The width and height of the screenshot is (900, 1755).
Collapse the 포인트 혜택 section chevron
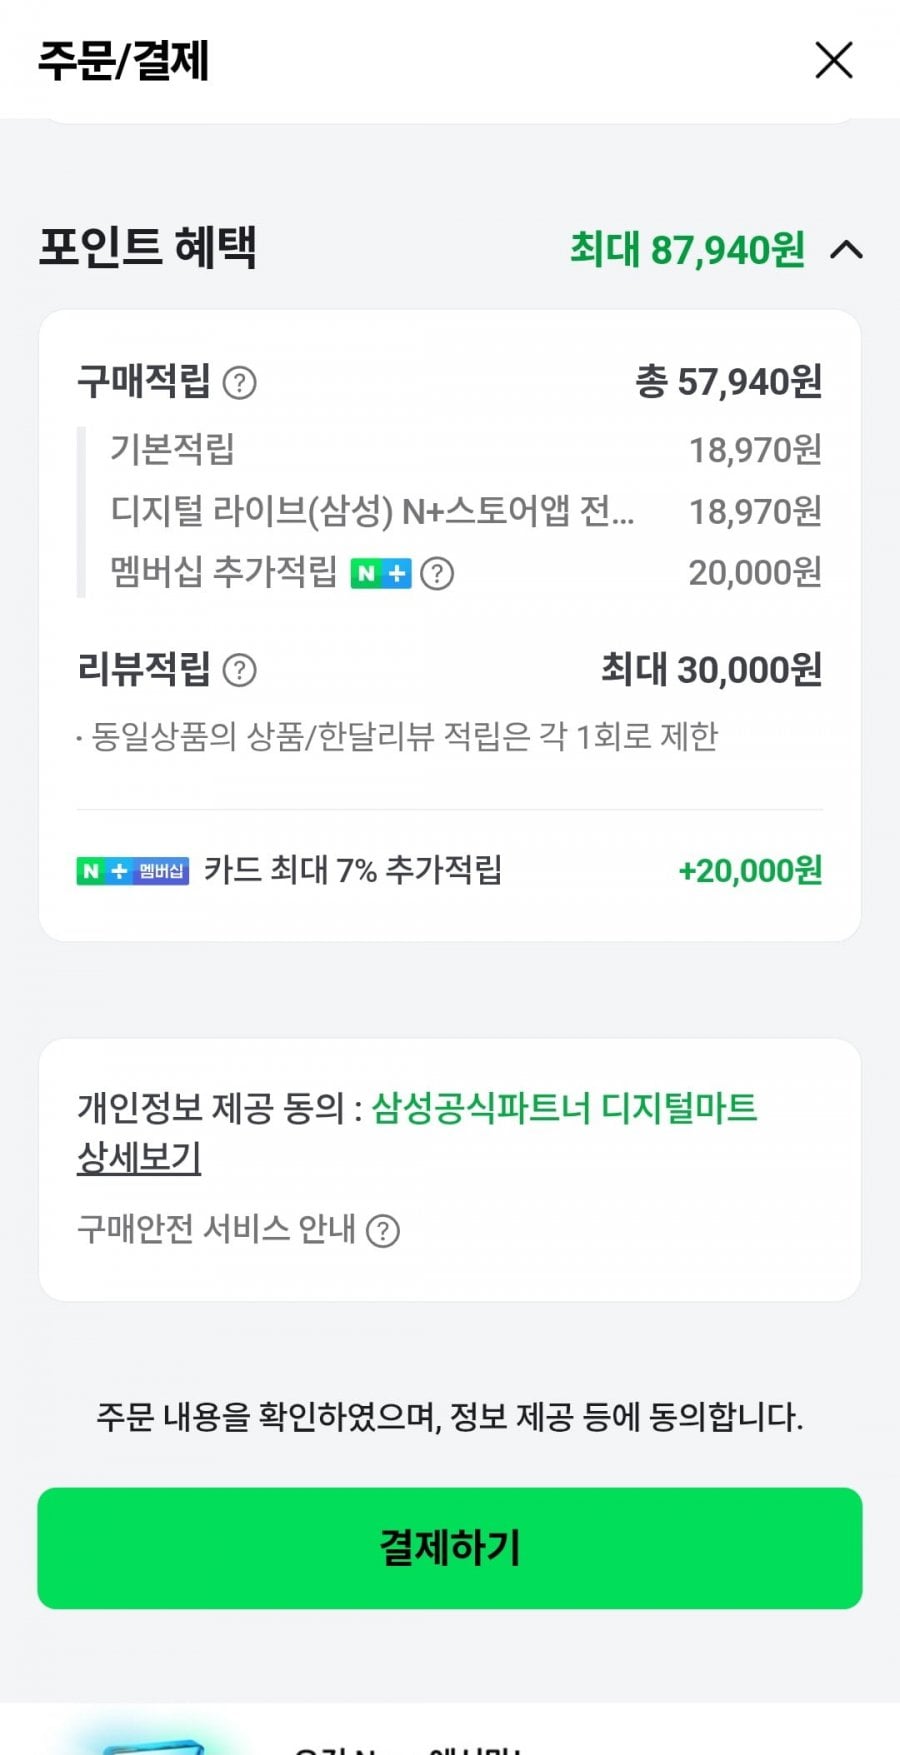click(846, 249)
